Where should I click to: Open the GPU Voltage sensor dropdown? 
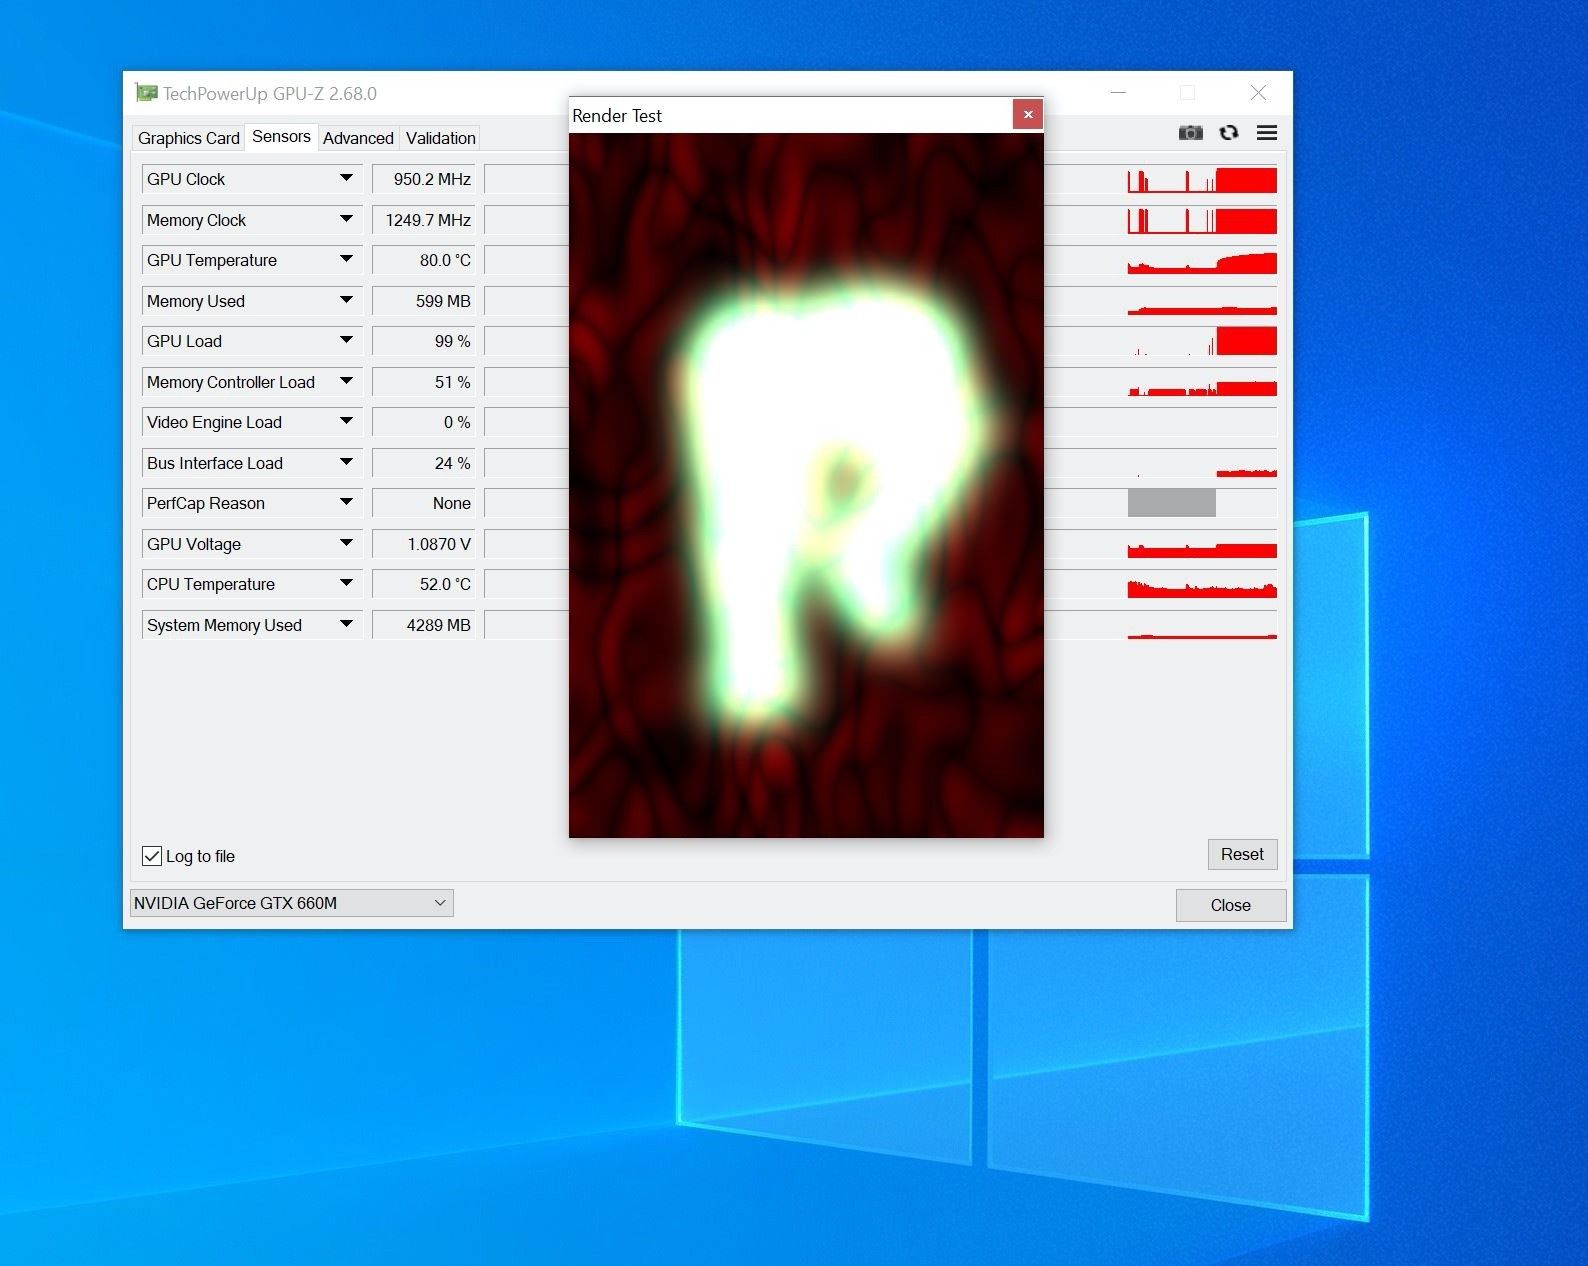(x=346, y=544)
